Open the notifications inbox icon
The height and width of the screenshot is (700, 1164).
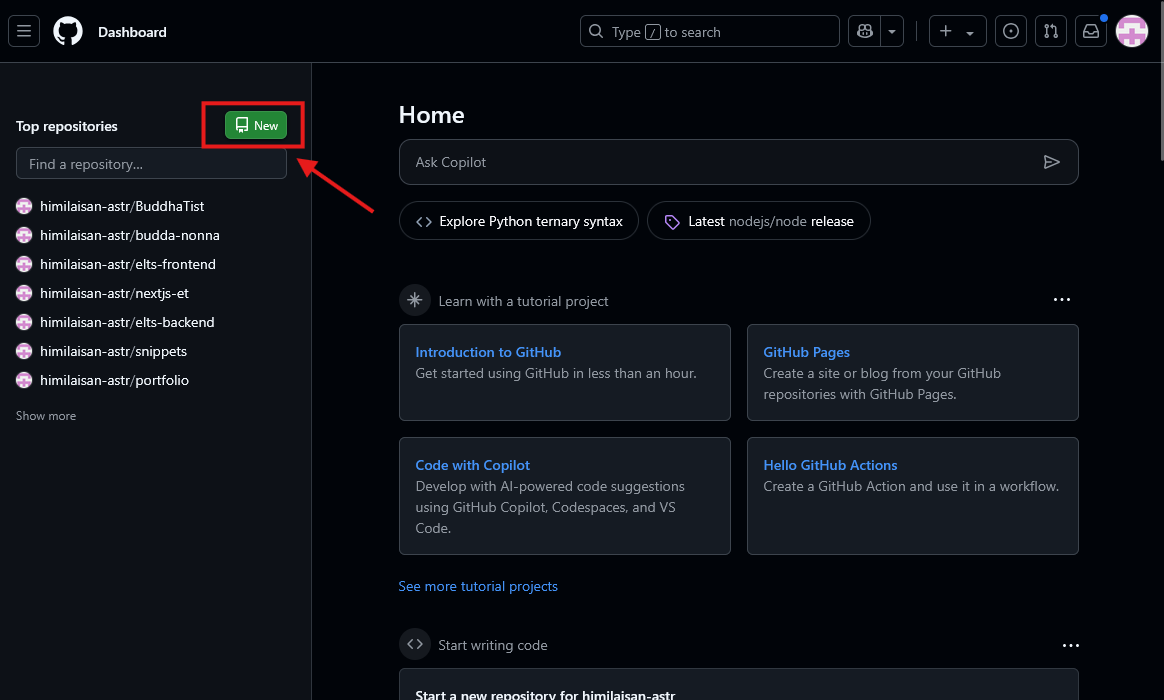1091,31
